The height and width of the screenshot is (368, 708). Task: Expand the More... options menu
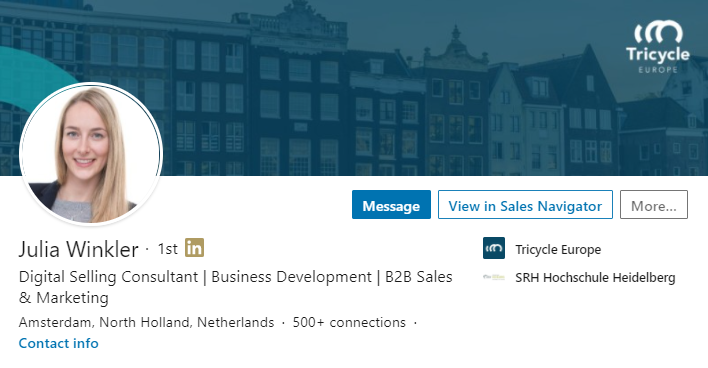pos(654,205)
